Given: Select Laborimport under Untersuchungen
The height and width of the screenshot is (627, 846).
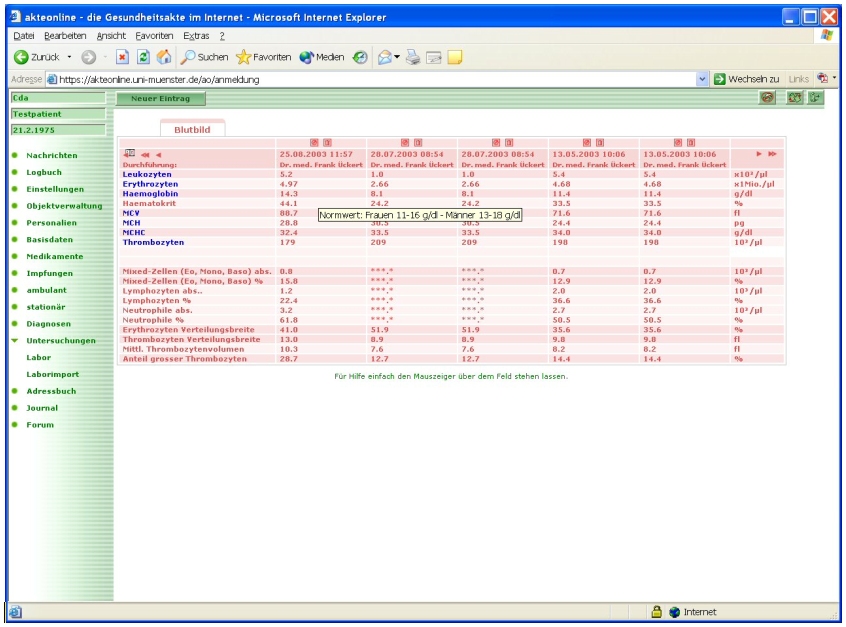Looking at the screenshot, I should click(x=52, y=374).
